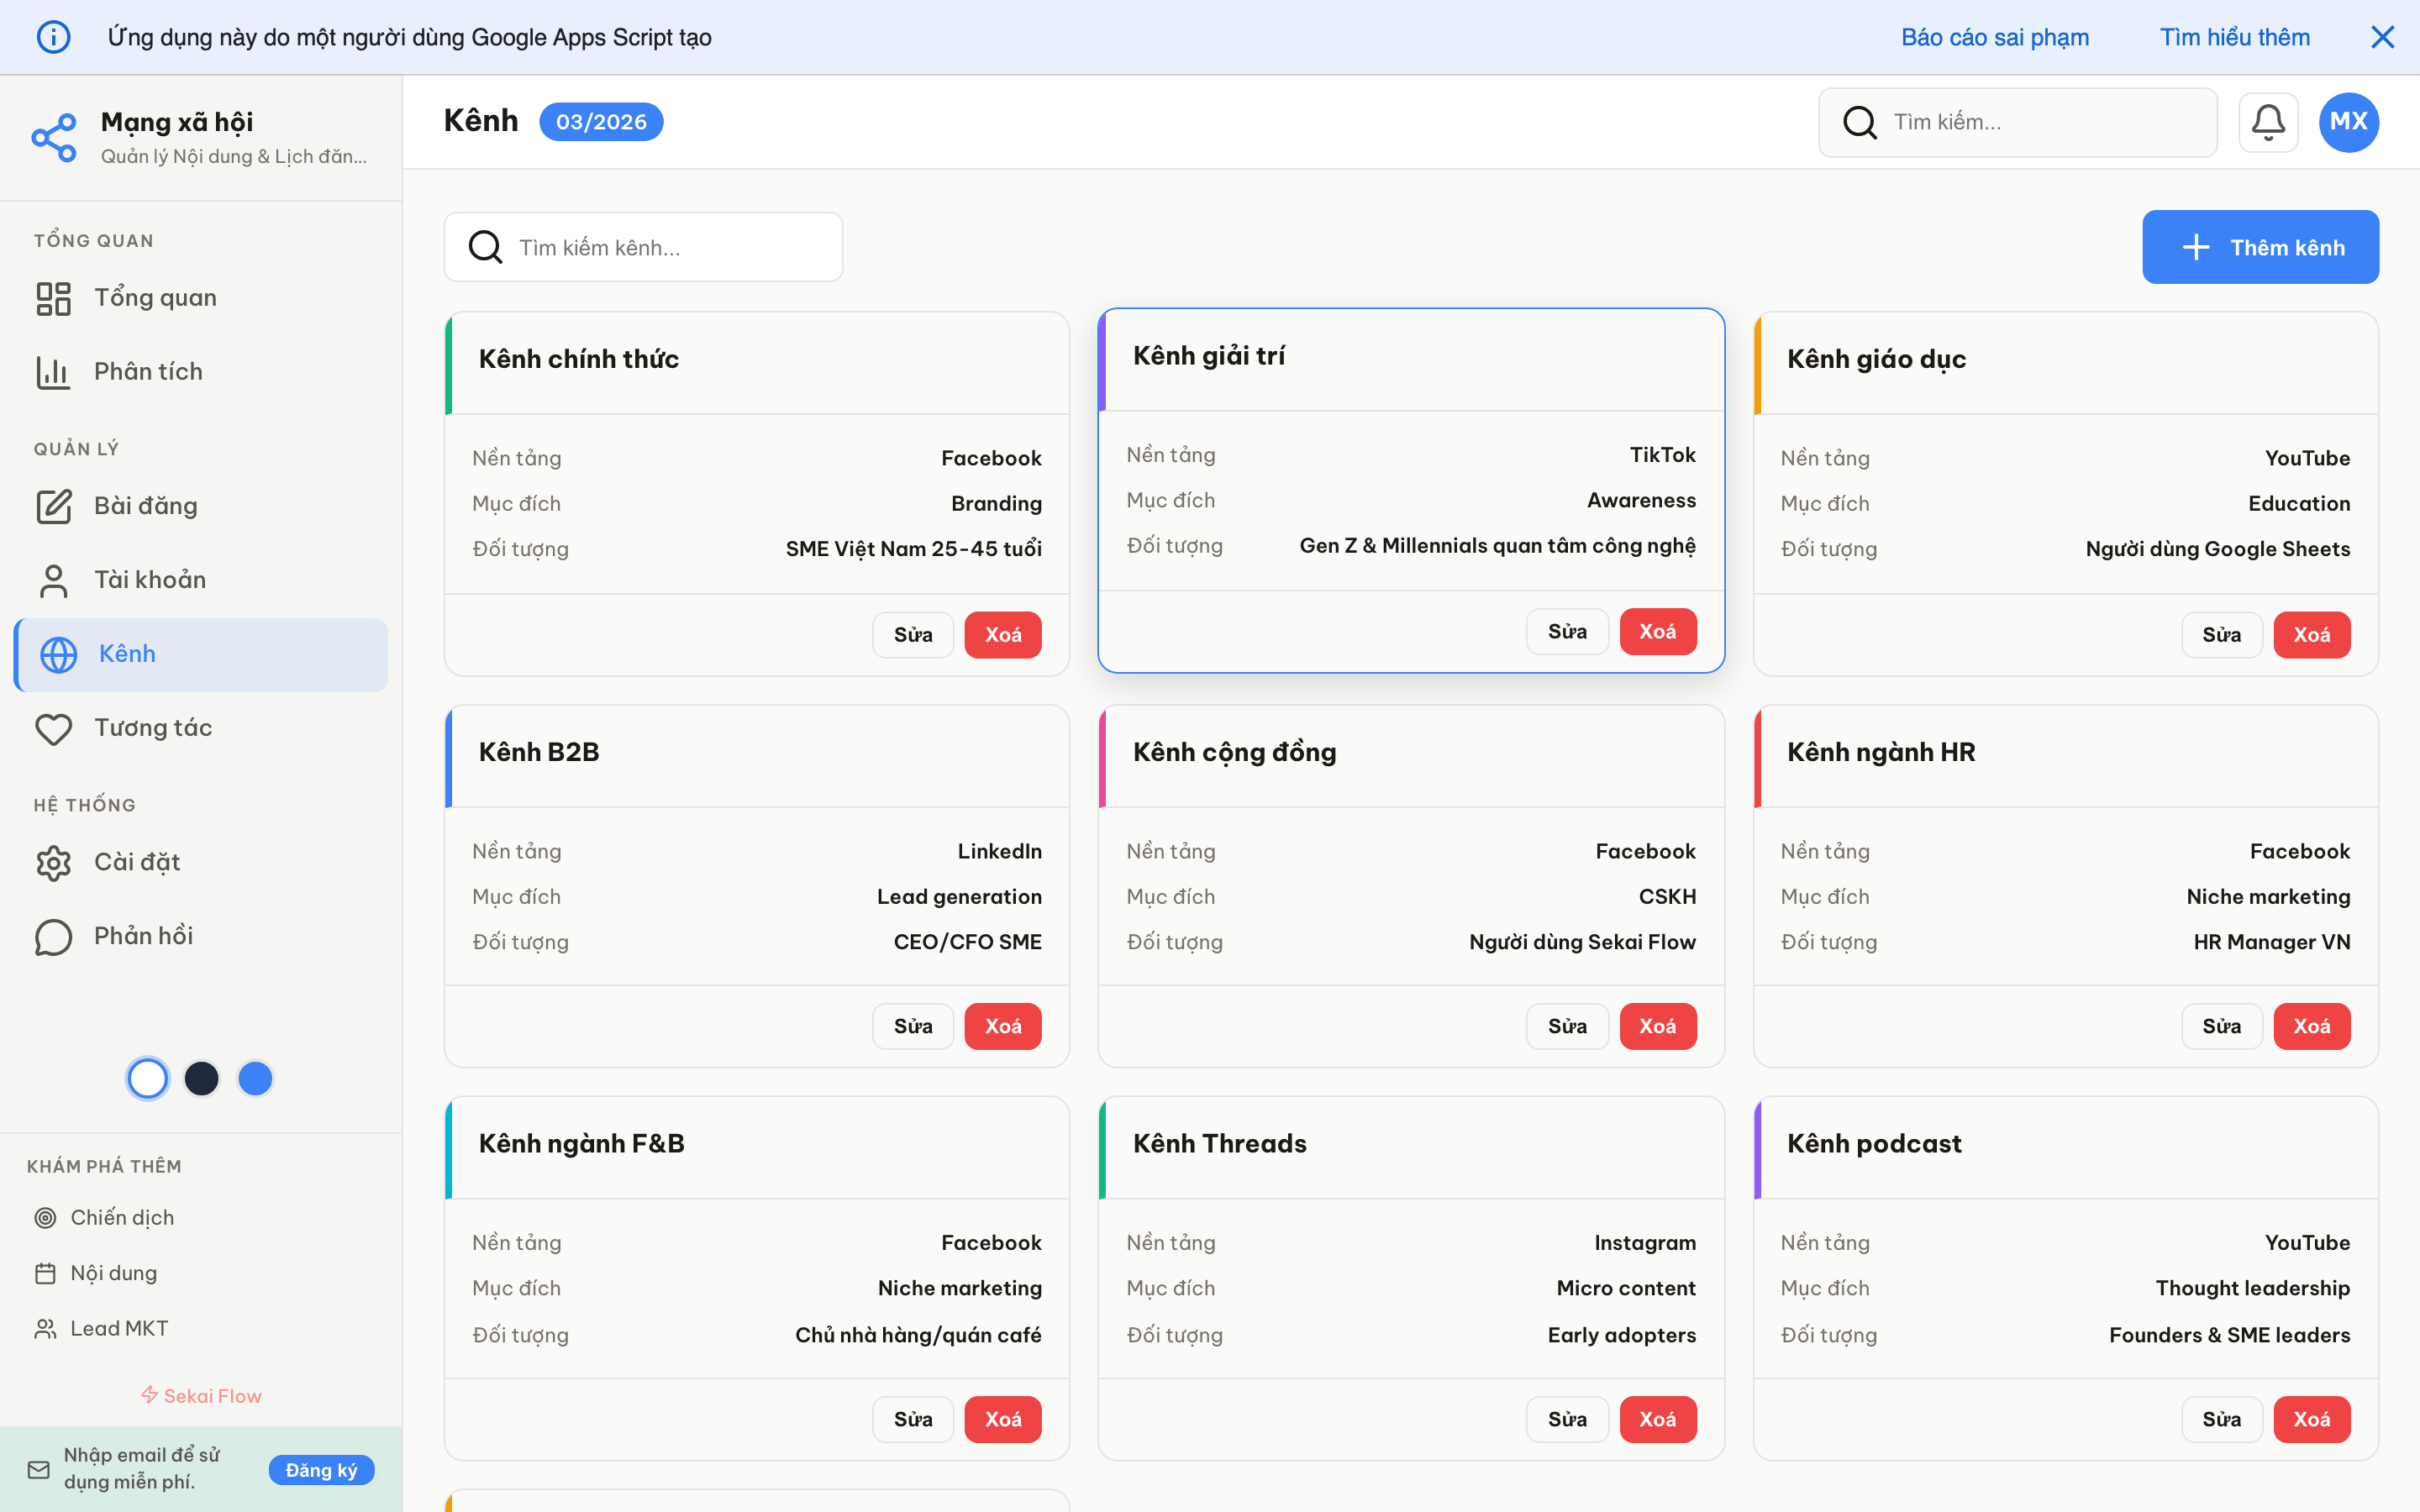
Task: Switch to the light theme circle
Action: tap(147, 1078)
